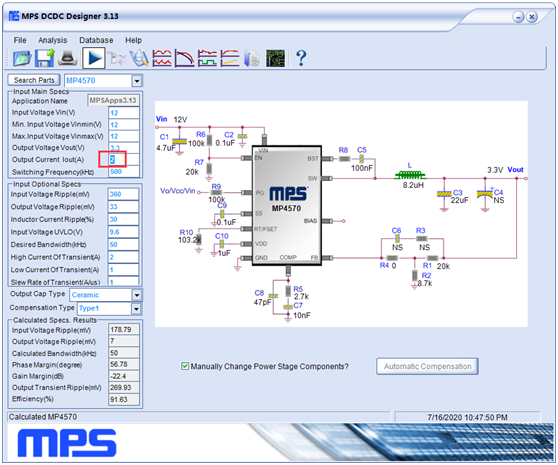Click the blue question mark help icon

(301, 58)
